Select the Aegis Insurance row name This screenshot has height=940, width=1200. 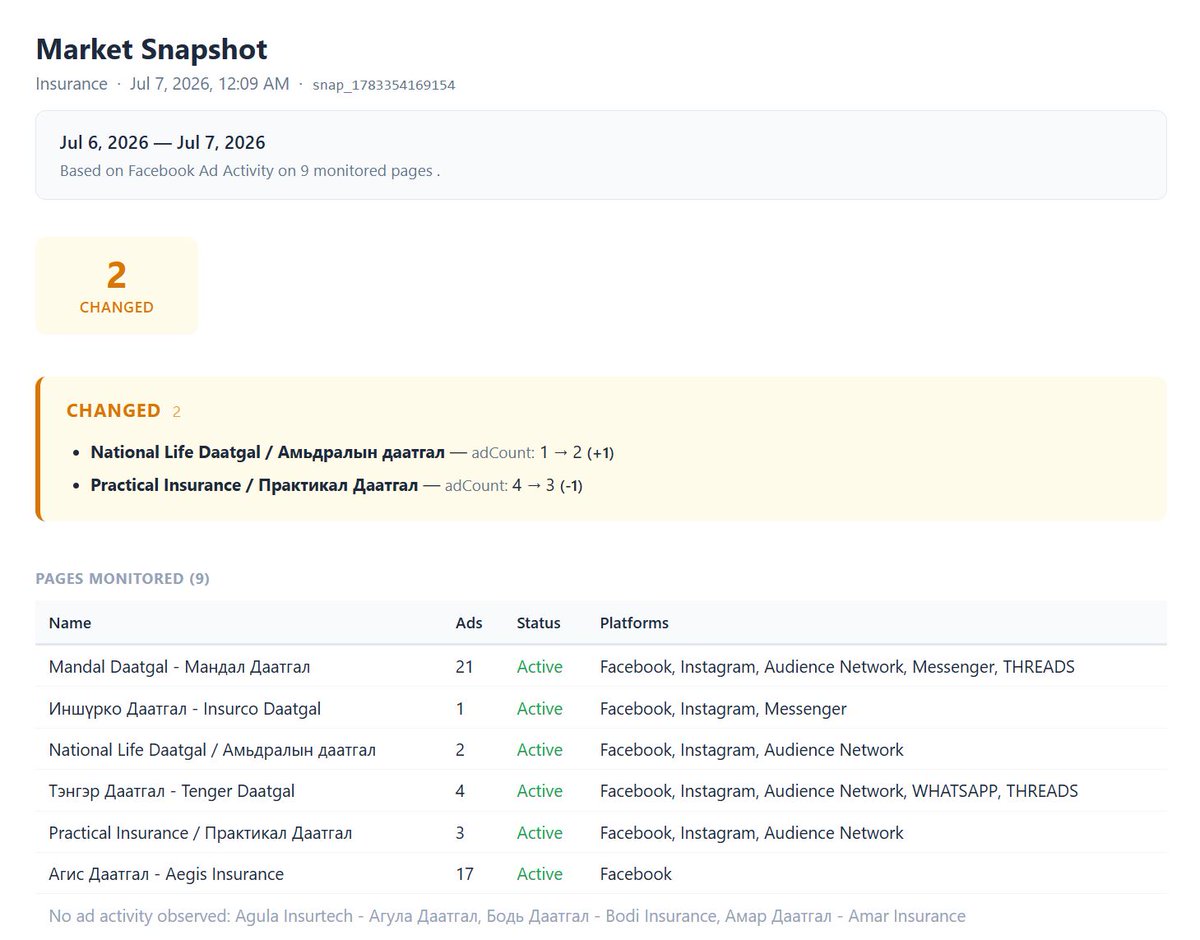point(166,874)
